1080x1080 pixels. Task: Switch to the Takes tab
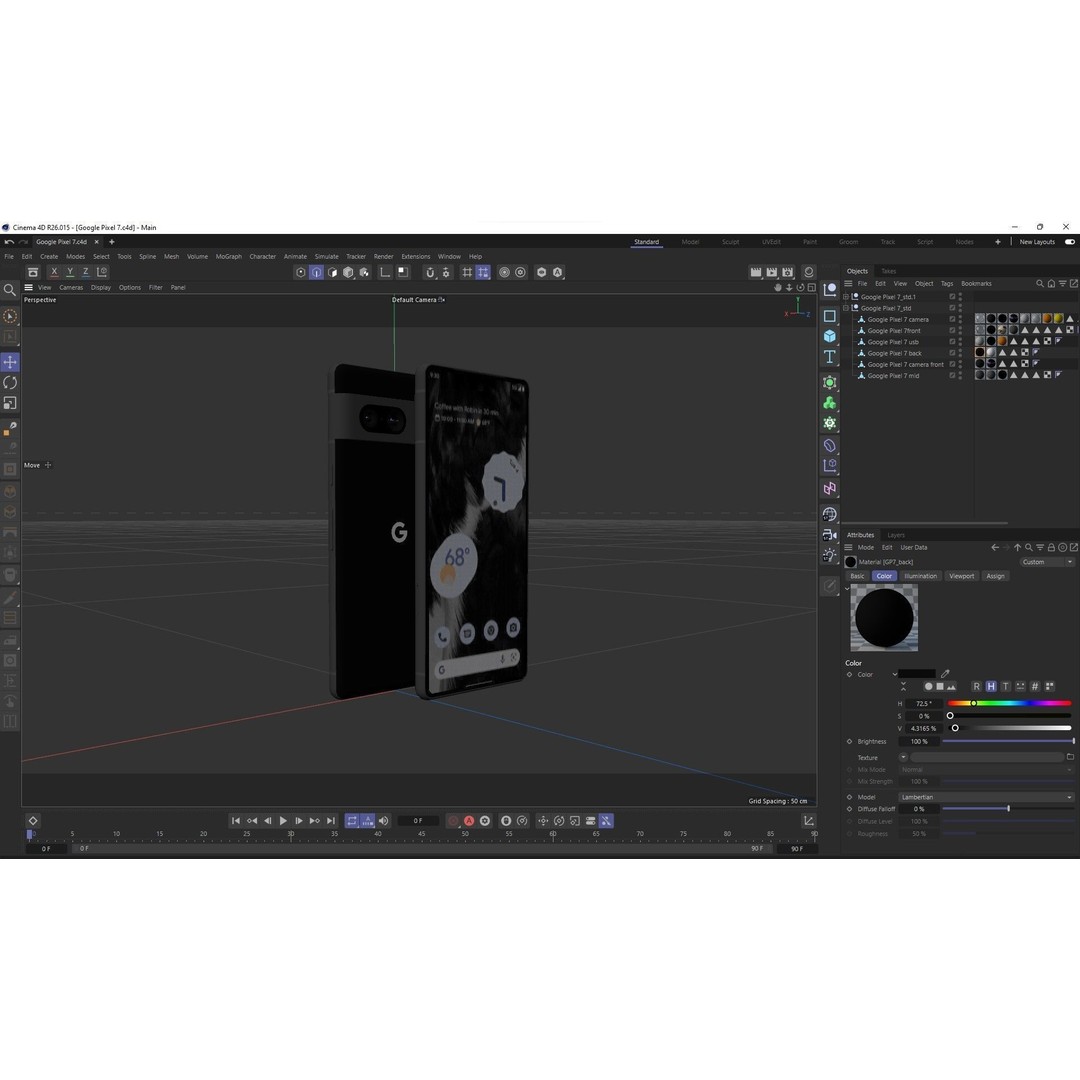click(x=889, y=271)
